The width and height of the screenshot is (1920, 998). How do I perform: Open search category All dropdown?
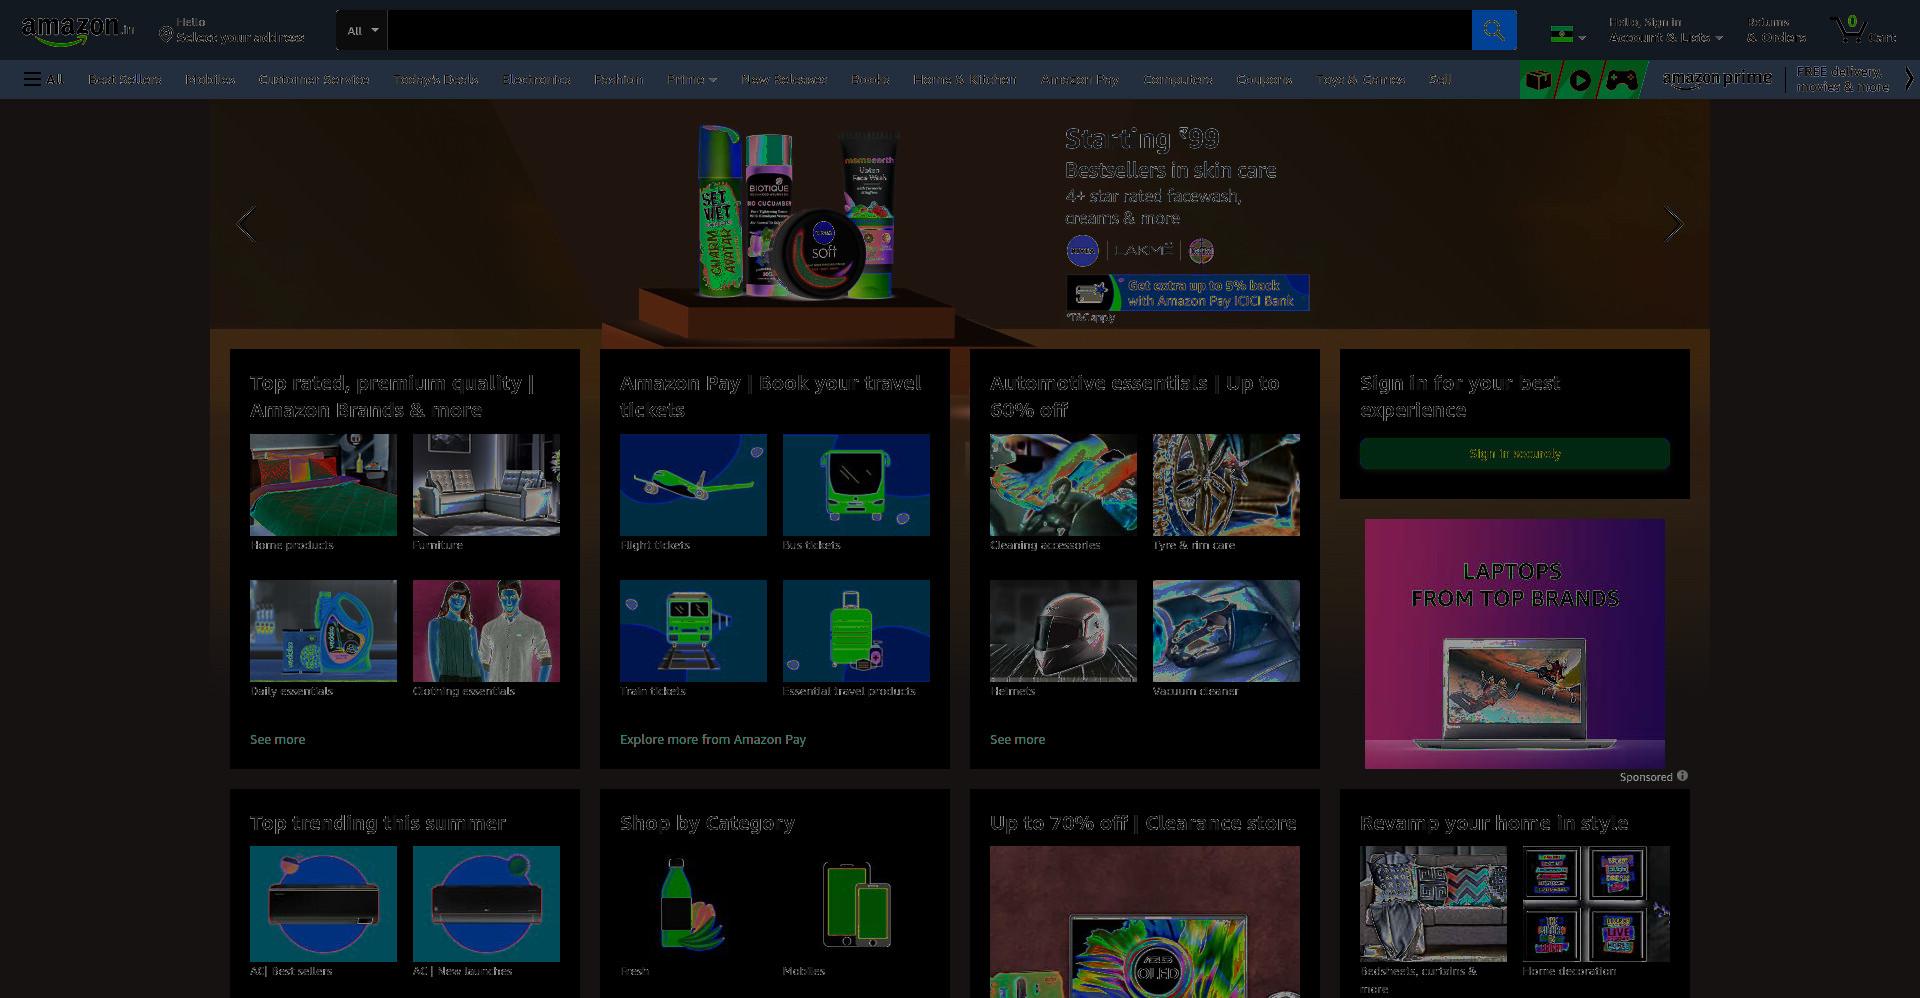click(362, 30)
